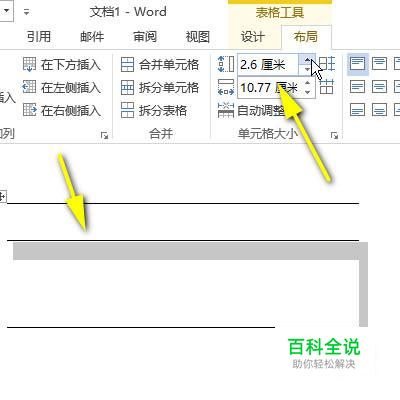Increase column width with up spinner arrow
400x400 pixels.
click(x=308, y=83)
